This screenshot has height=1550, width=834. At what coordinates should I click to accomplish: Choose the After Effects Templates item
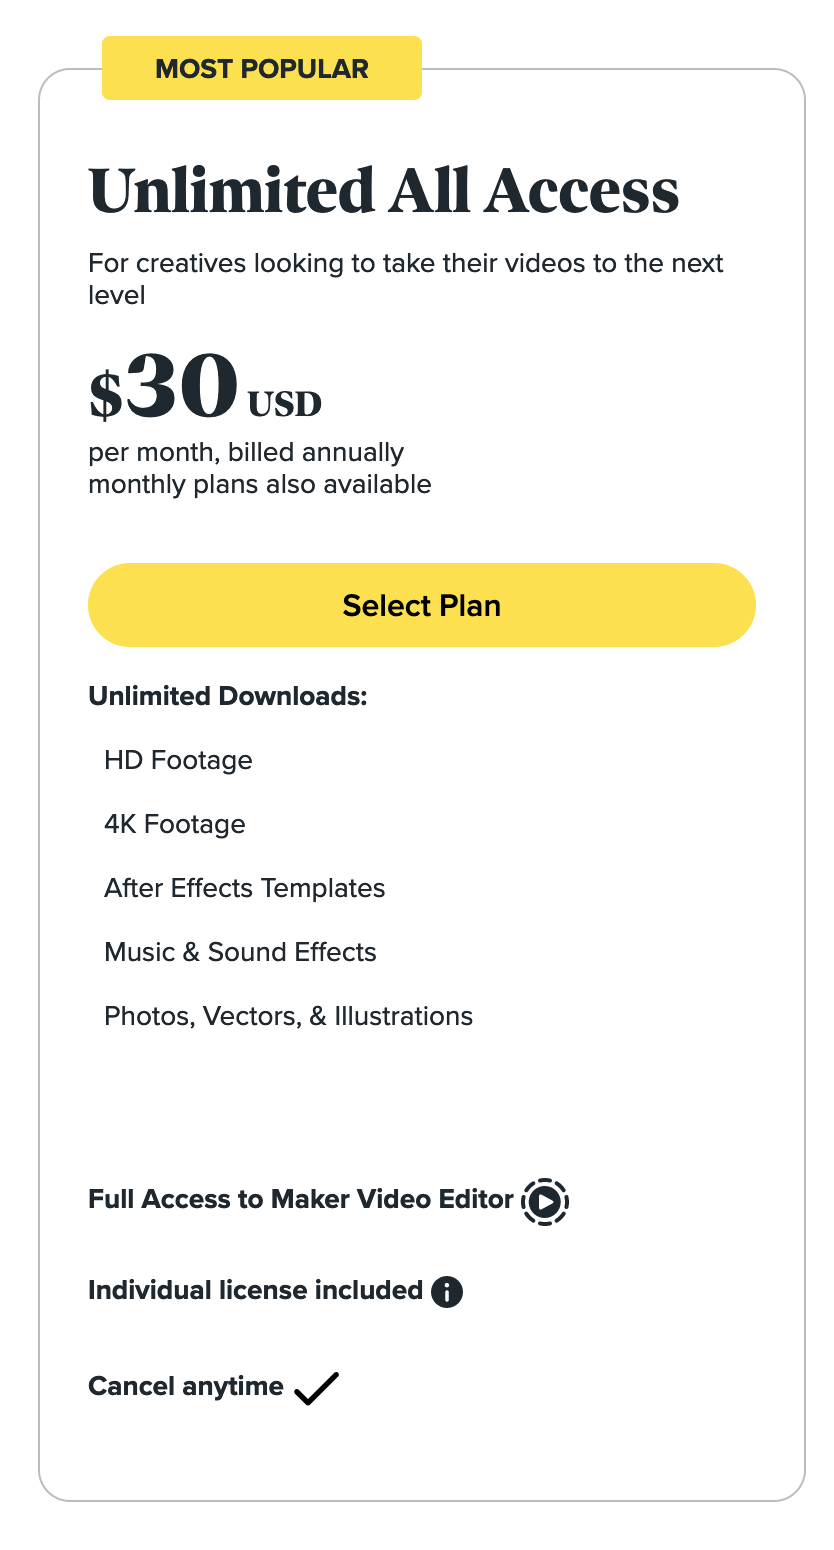245,889
